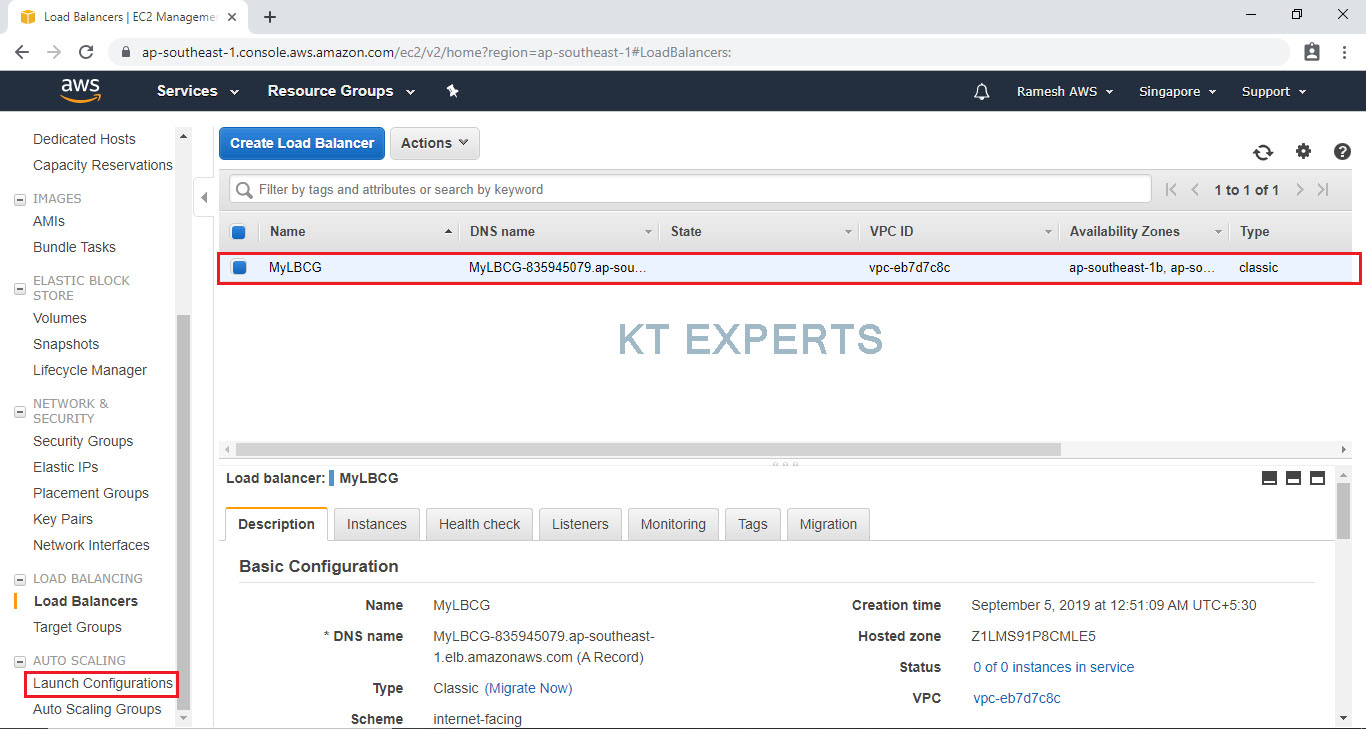
Task: Switch to the Instances tab
Action: coord(377,524)
